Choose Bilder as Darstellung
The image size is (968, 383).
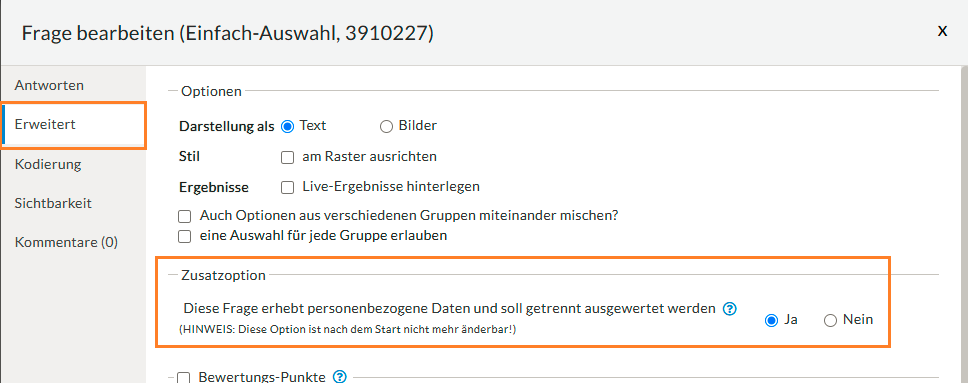(386, 127)
